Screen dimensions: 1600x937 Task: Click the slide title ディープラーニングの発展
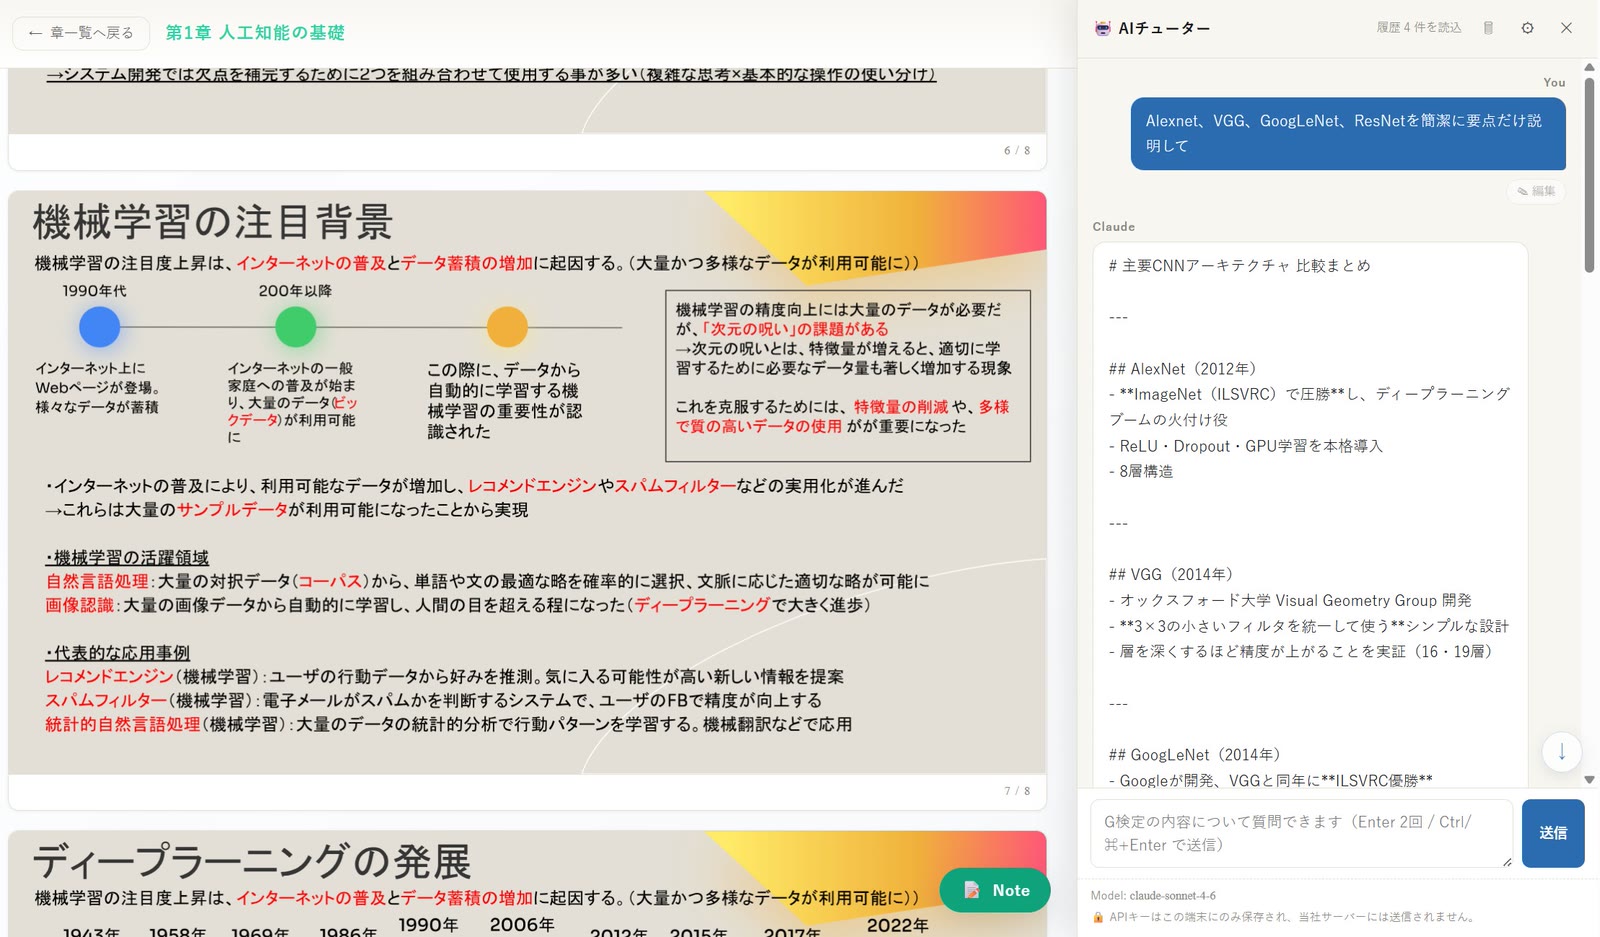pos(252,861)
